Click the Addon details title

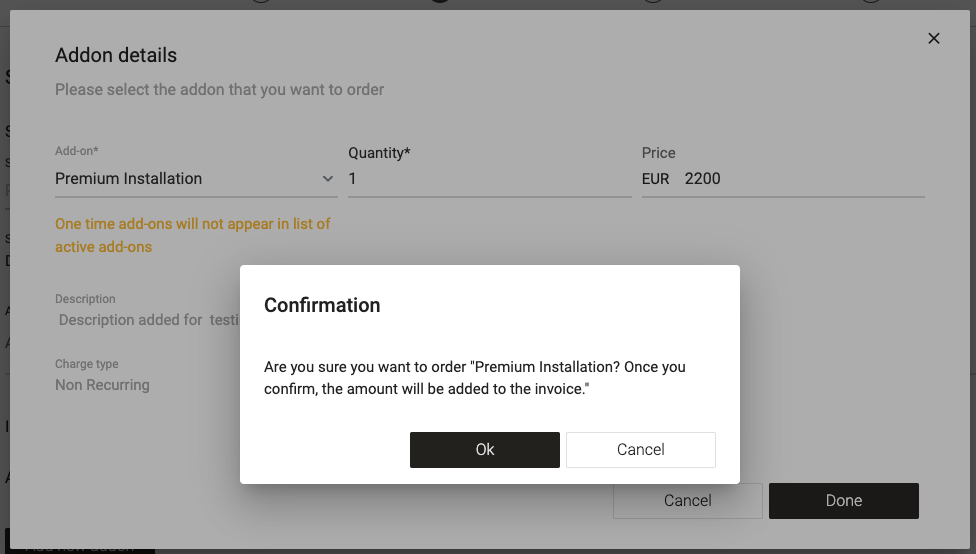coord(116,56)
